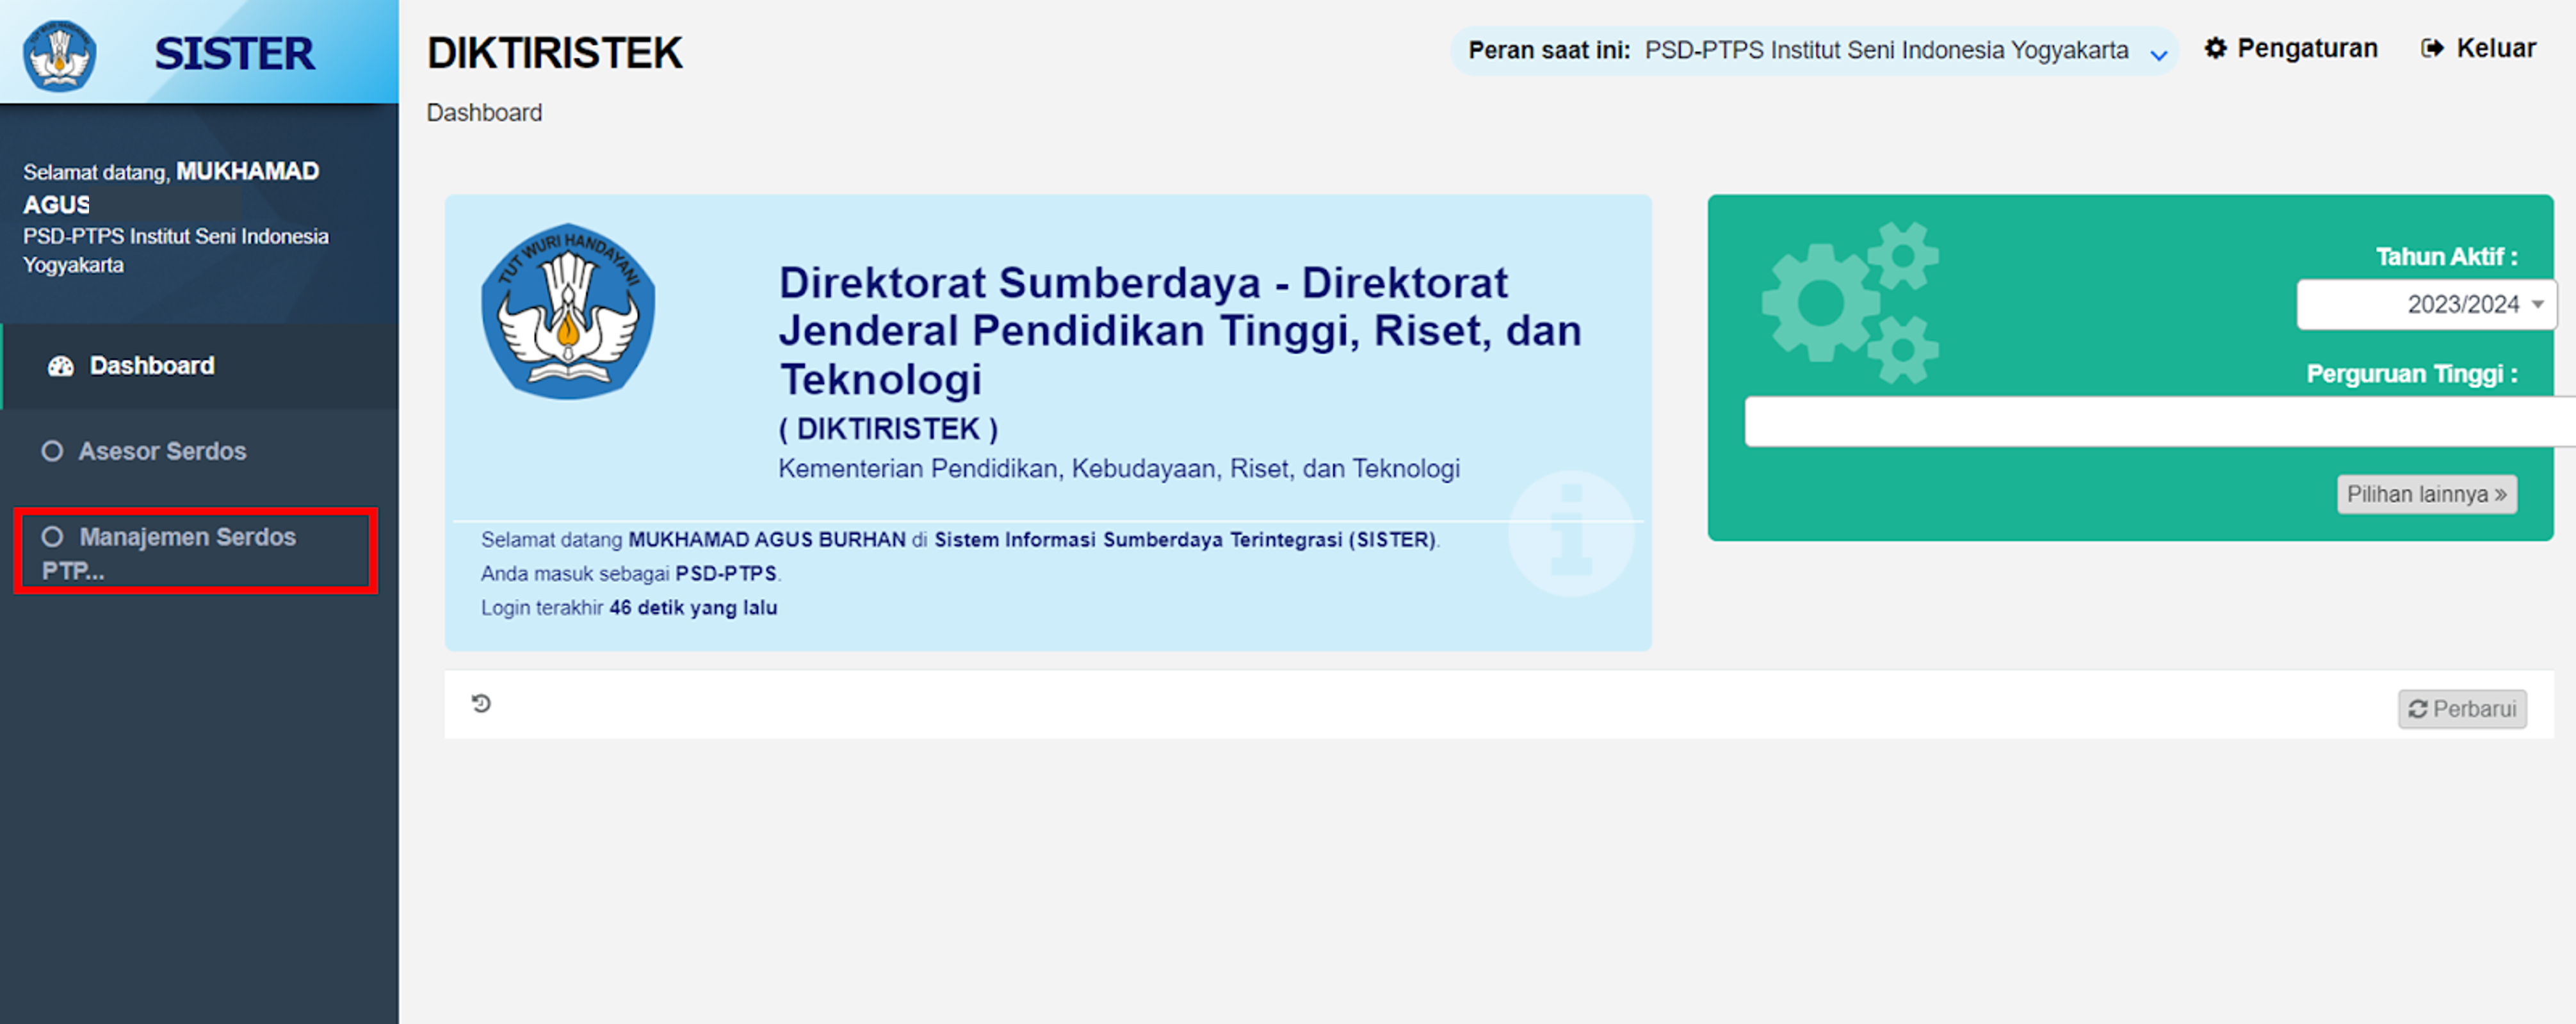Click the Tut Wuri Handayani logo in banner
This screenshot has width=2576, height=1024.
568,311
